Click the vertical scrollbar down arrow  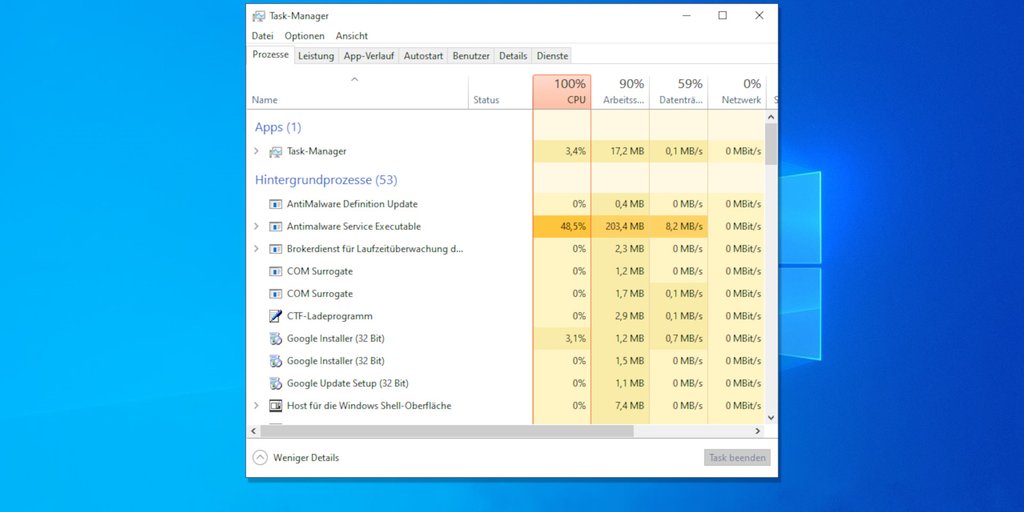[771, 416]
